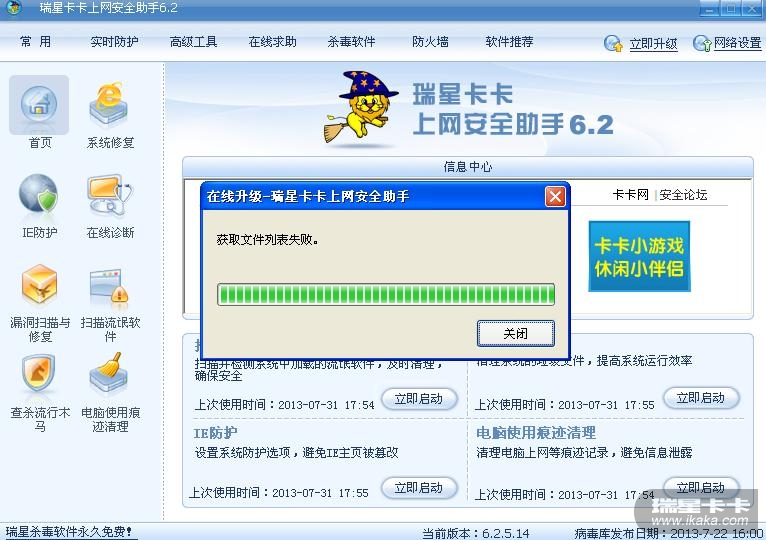The width and height of the screenshot is (766, 540).
Task: Open the 防火墙 tab
Action: [430, 42]
